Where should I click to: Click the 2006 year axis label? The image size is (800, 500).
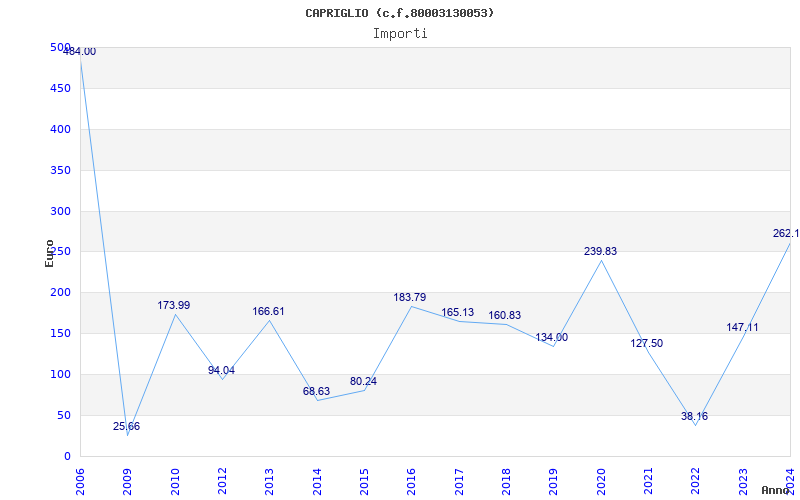[x=80, y=482]
